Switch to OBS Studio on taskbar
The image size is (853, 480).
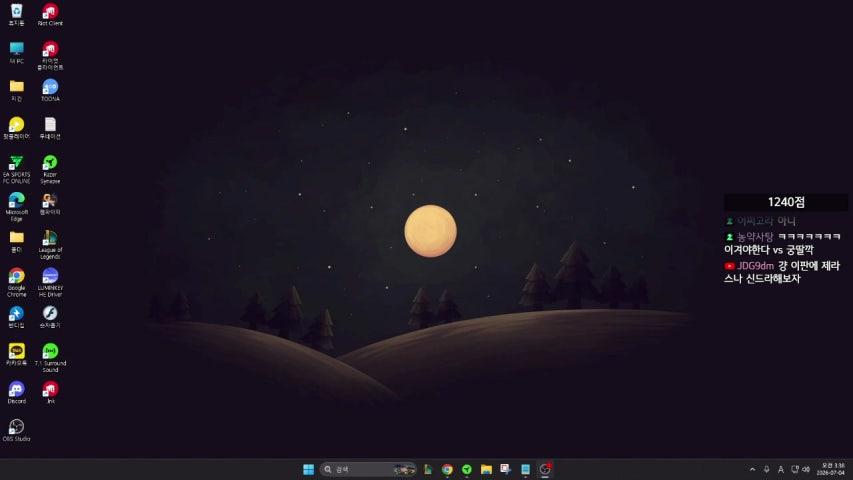pos(545,469)
